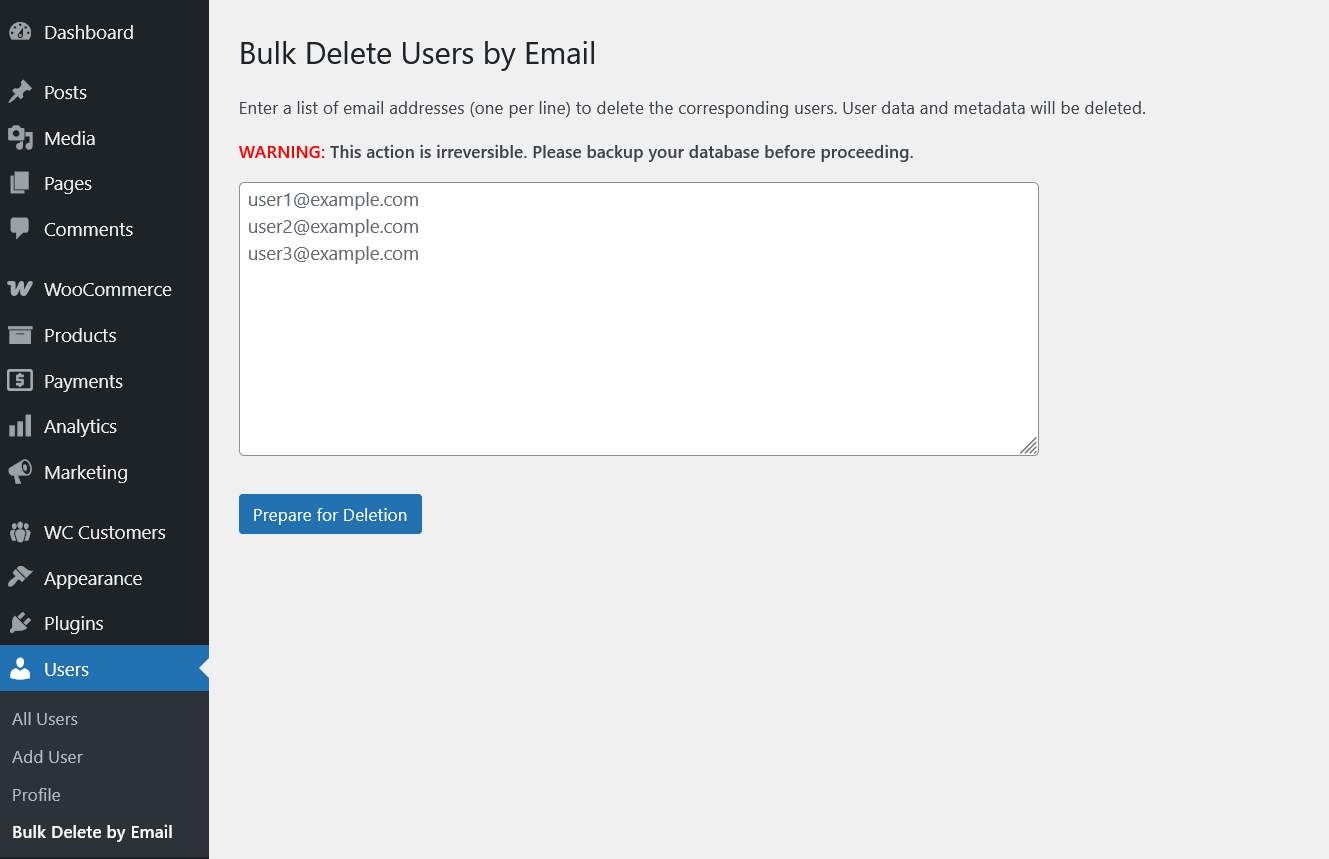Click the Marketing megaphone icon
1329x859 pixels.
[x=20, y=472]
